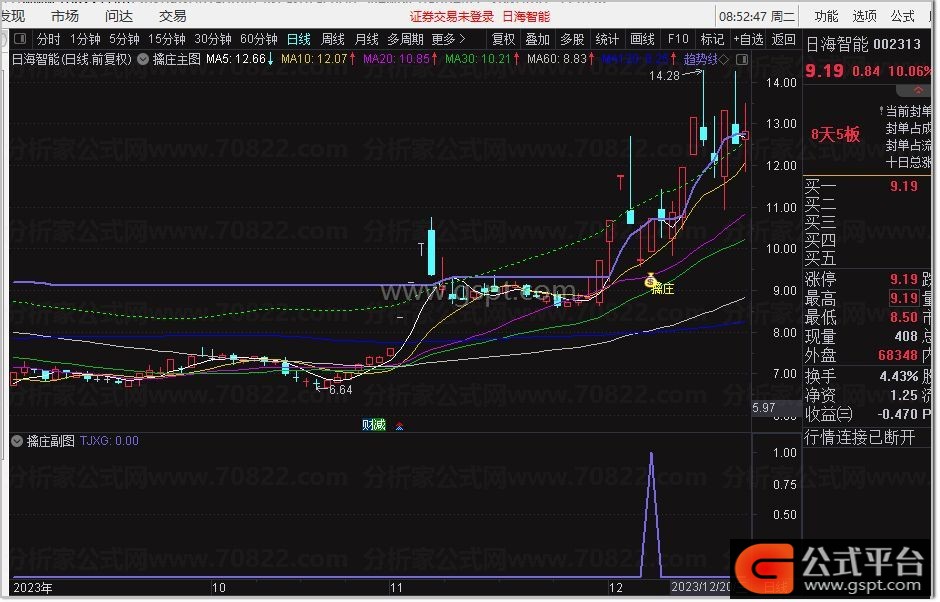The height and width of the screenshot is (602, 940).
Task: Open the 多周期 multi-period view
Action: coord(405,40)
